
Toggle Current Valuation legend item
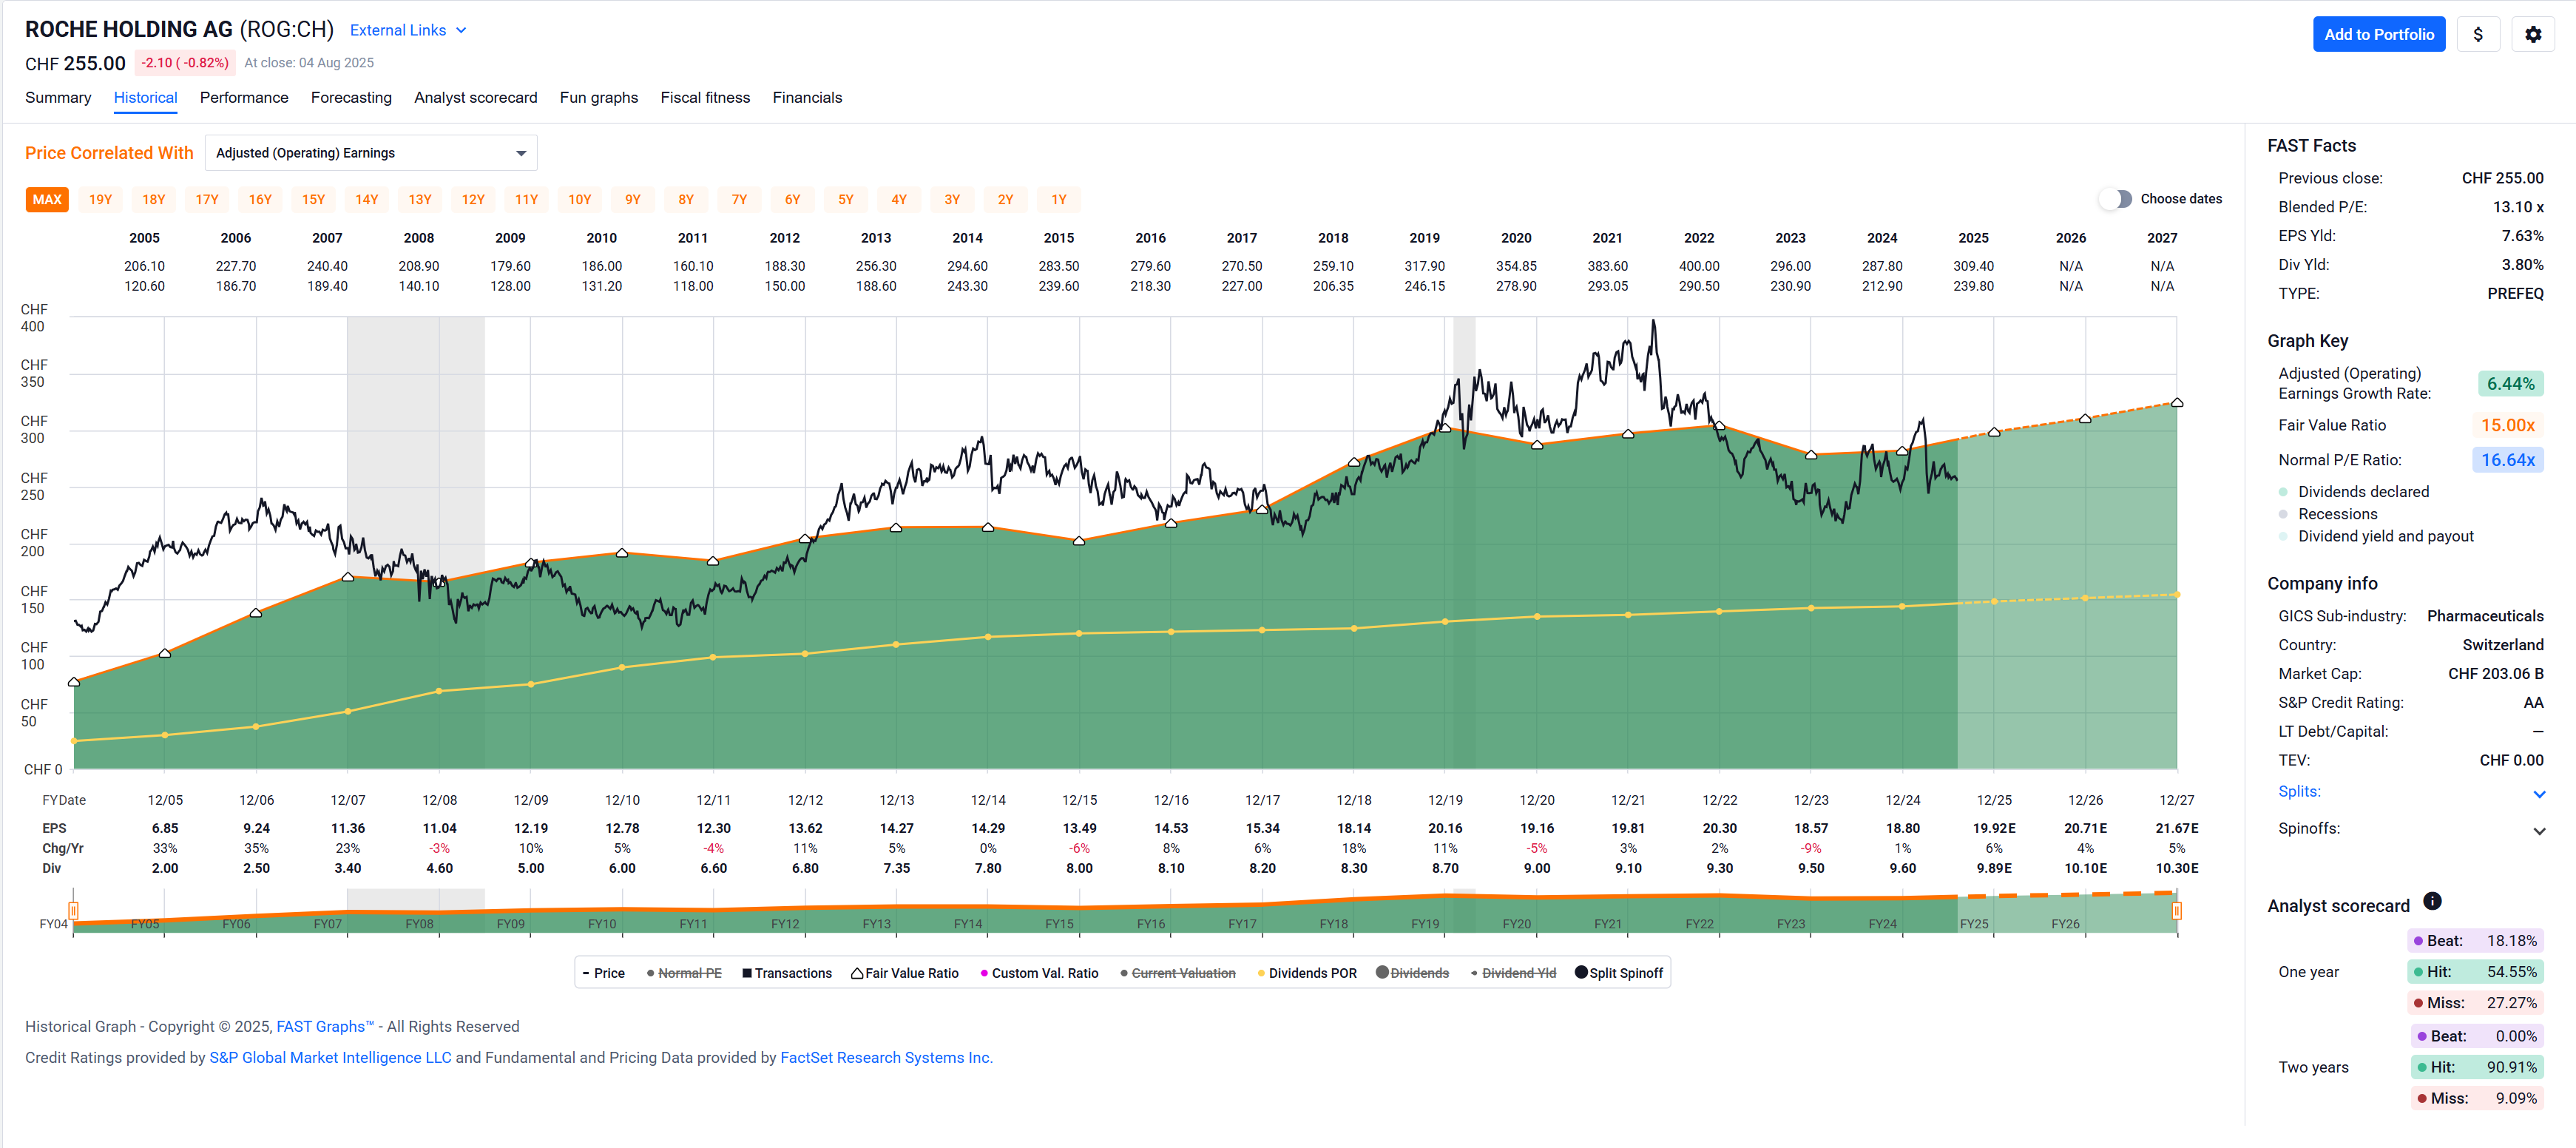(x=1178, y=973)
